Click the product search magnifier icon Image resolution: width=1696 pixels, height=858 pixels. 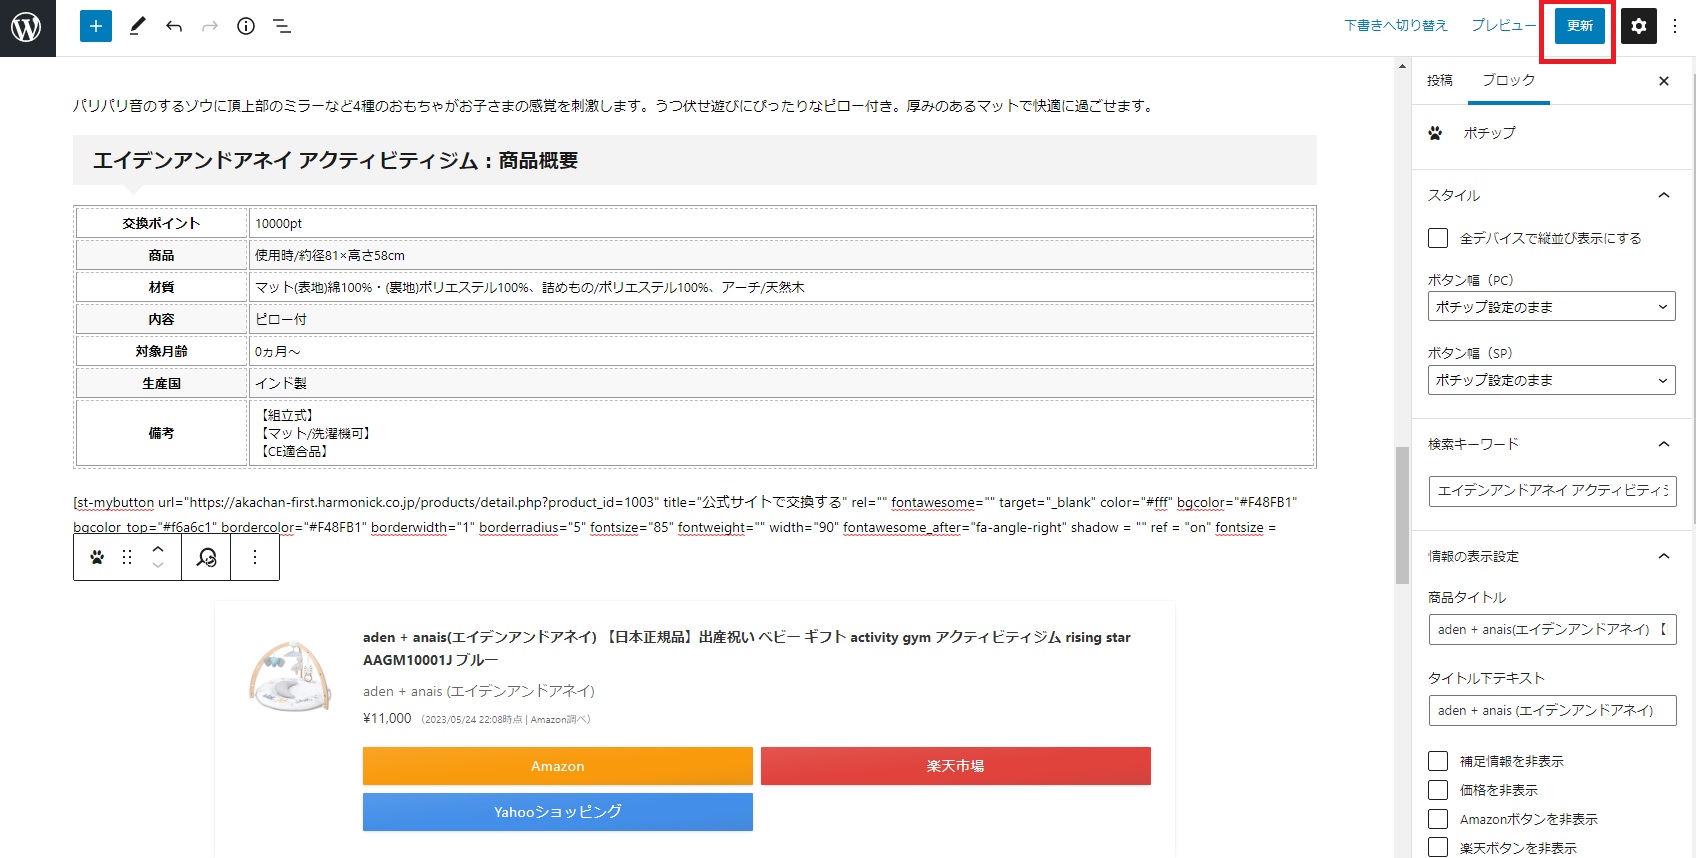tap(206, 557)
